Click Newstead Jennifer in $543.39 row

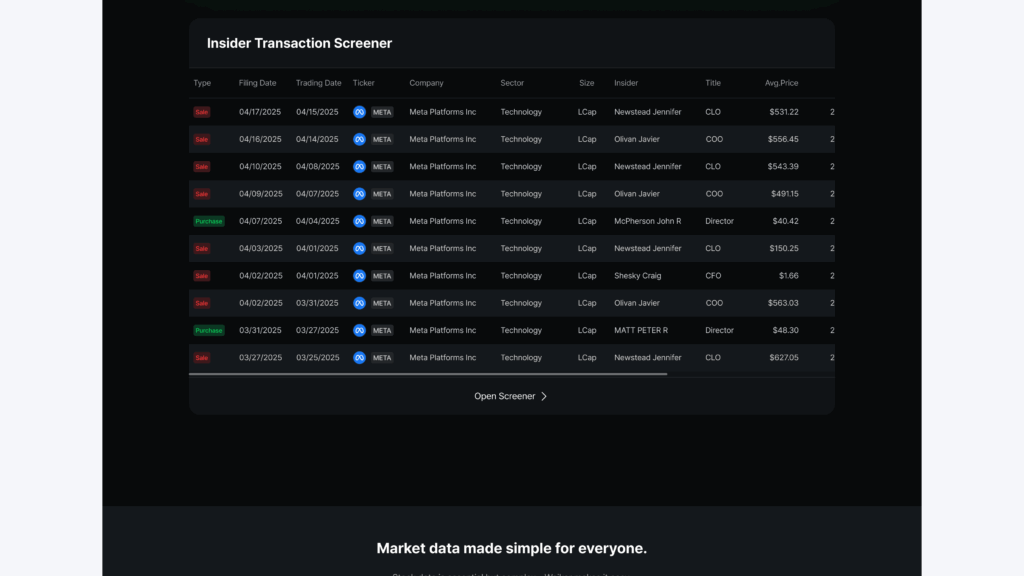coord(647,167)
